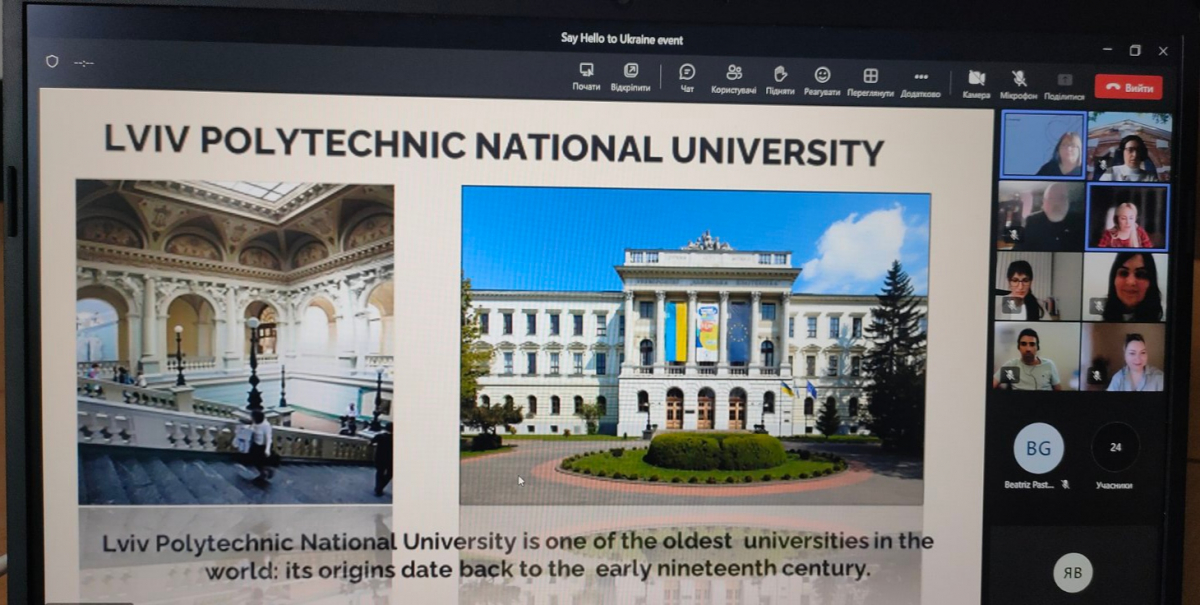
Task: Show the Користувачі (People) list
Action: 734,73
